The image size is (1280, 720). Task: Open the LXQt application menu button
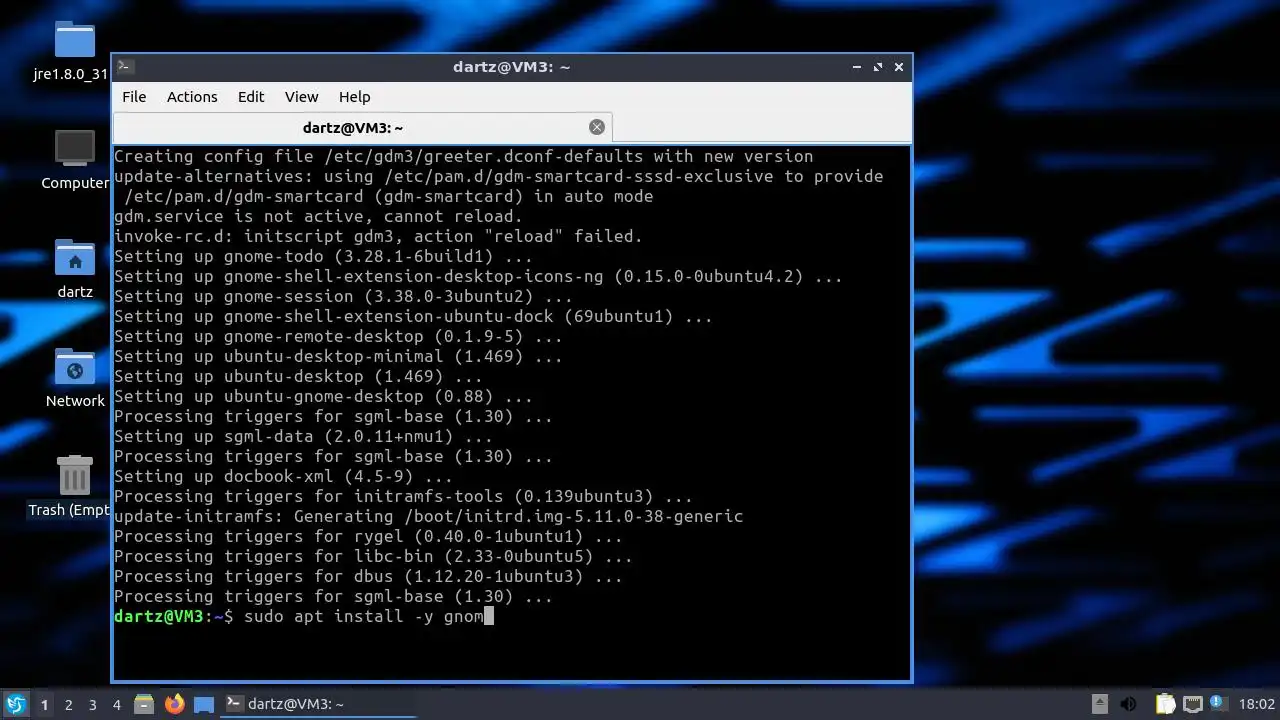tap(15, 704)
